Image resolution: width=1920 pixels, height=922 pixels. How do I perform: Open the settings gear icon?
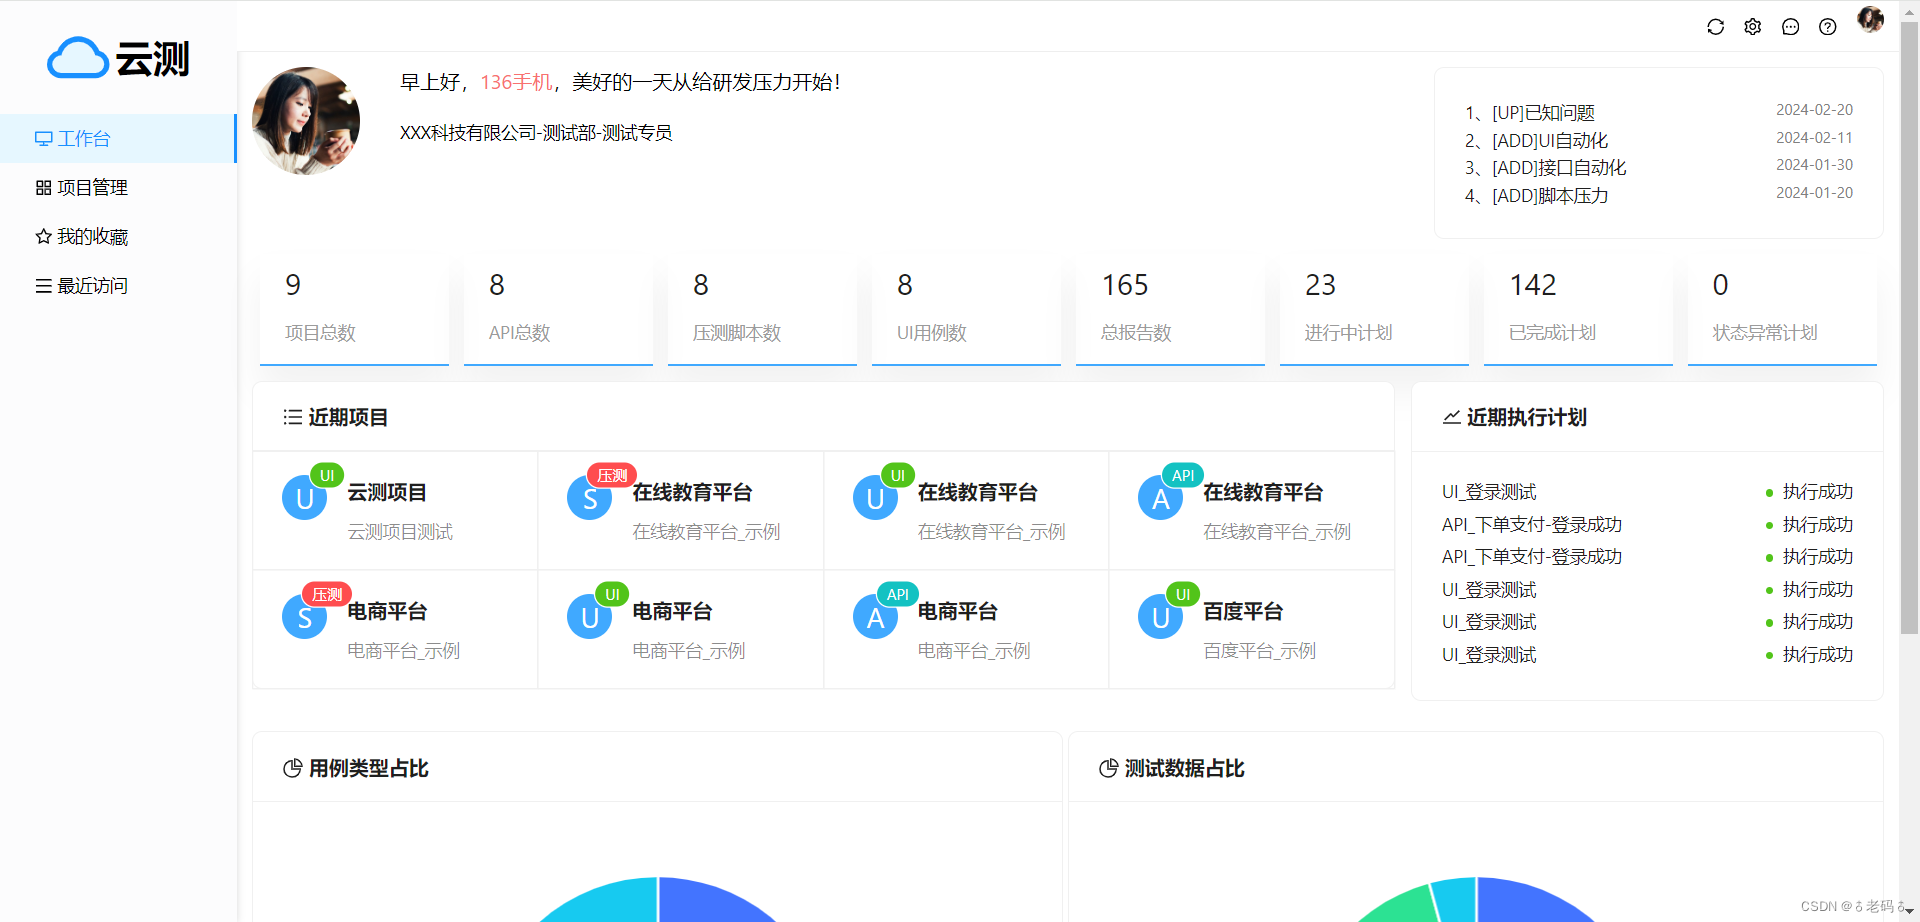tap(1752, 27)
